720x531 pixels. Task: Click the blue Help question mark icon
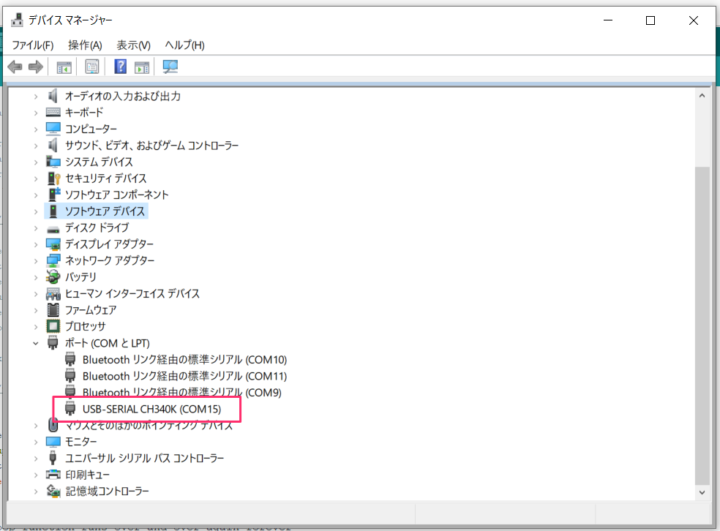[x=120, y=67]
